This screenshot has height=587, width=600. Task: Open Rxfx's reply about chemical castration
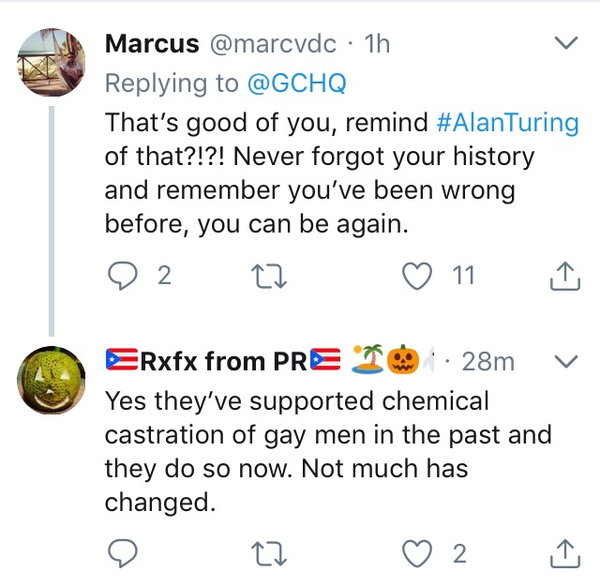(x=330, y=452)
